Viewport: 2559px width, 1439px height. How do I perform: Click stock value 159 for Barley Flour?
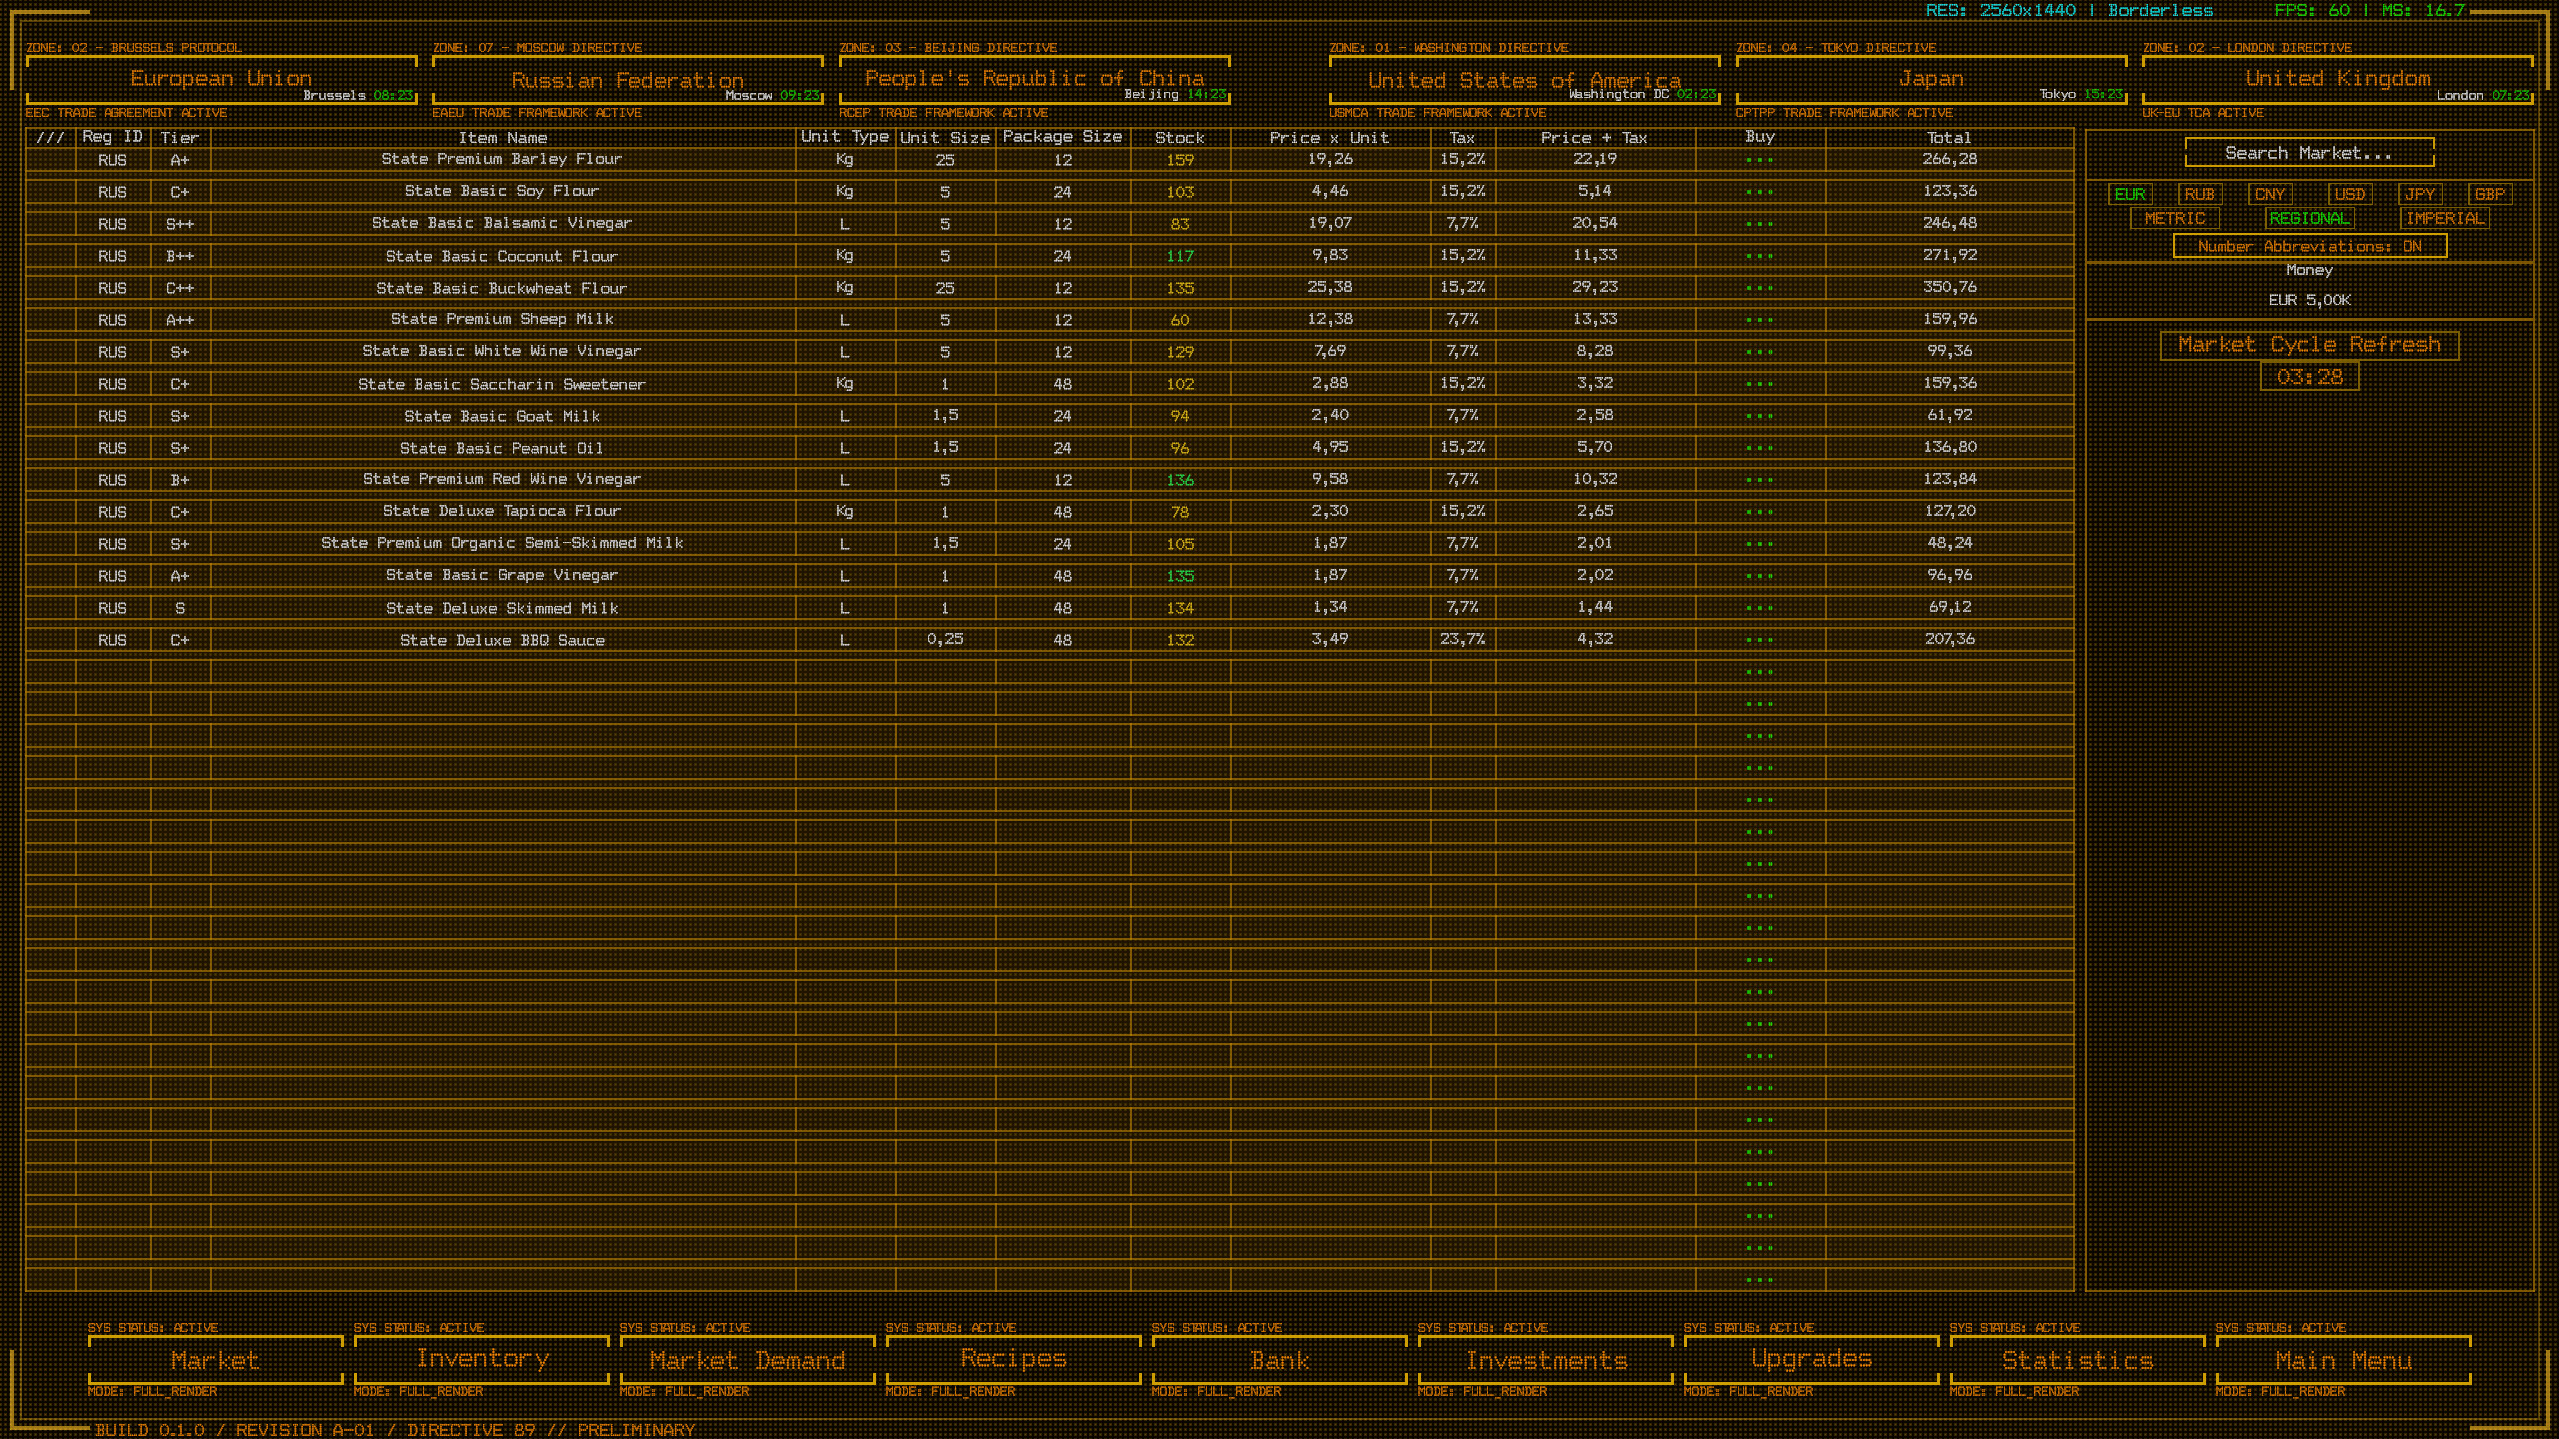pyautogui.click(x=1179, y=160)
